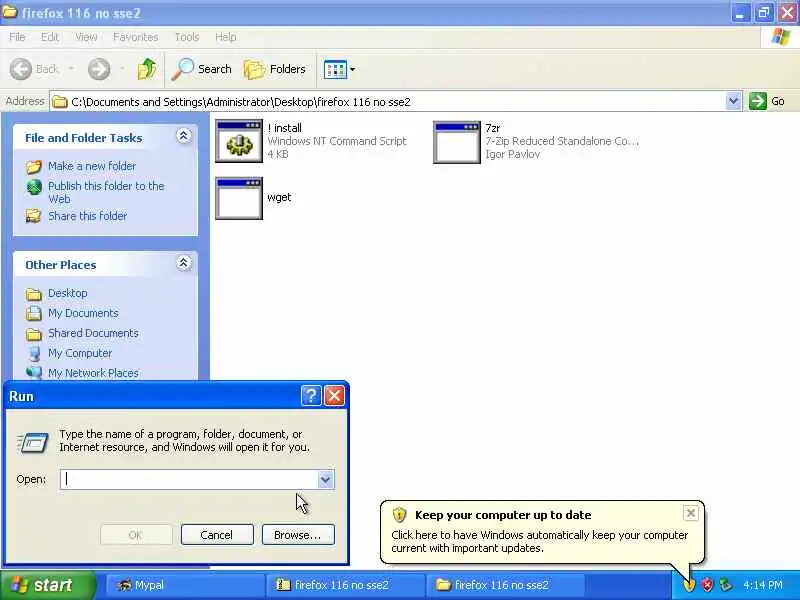Viewport: 800px width, 600px height.
Task: Click 'Make a new folder' link
Action: point(92,166)
